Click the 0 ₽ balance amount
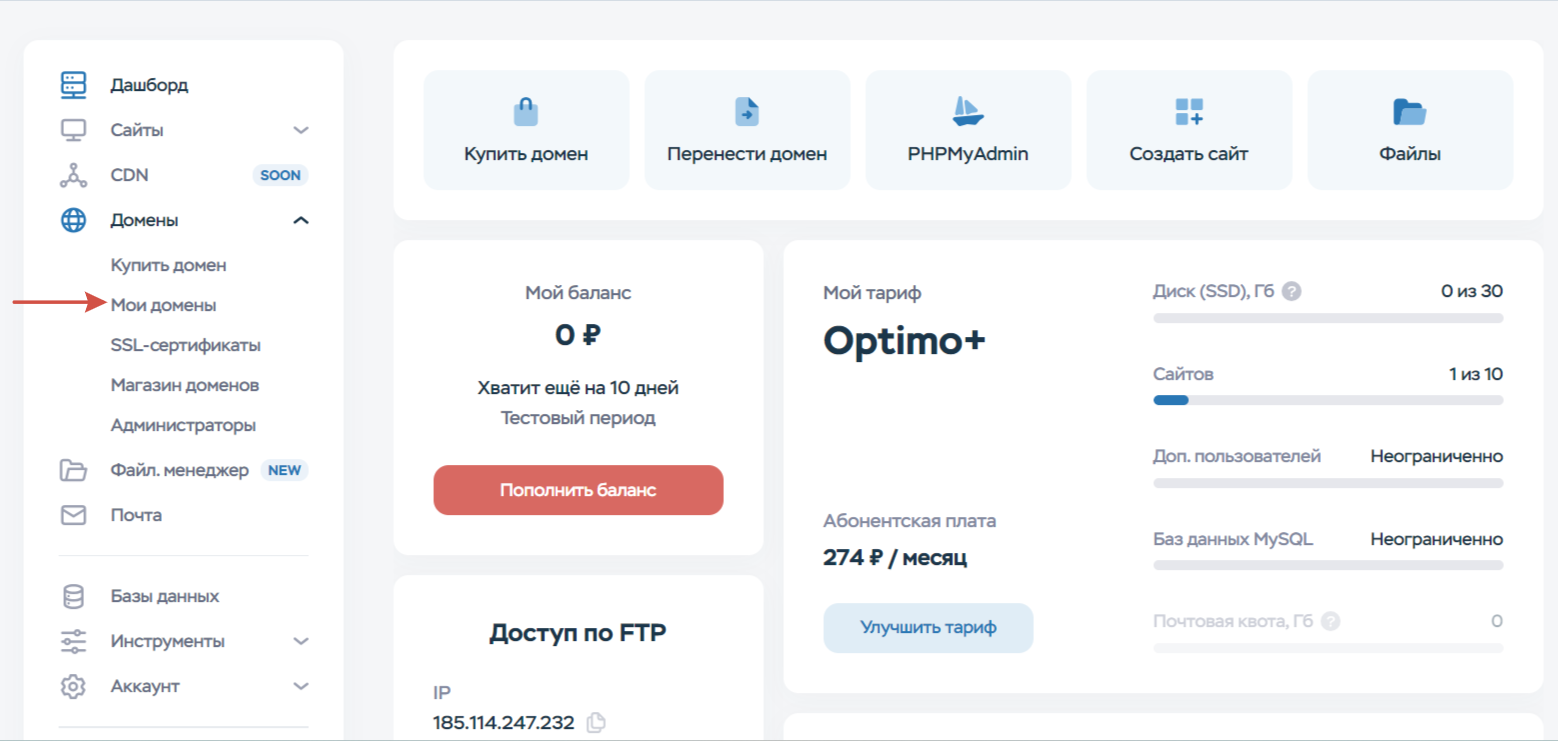1558x741 pixels. click(578, 335)
